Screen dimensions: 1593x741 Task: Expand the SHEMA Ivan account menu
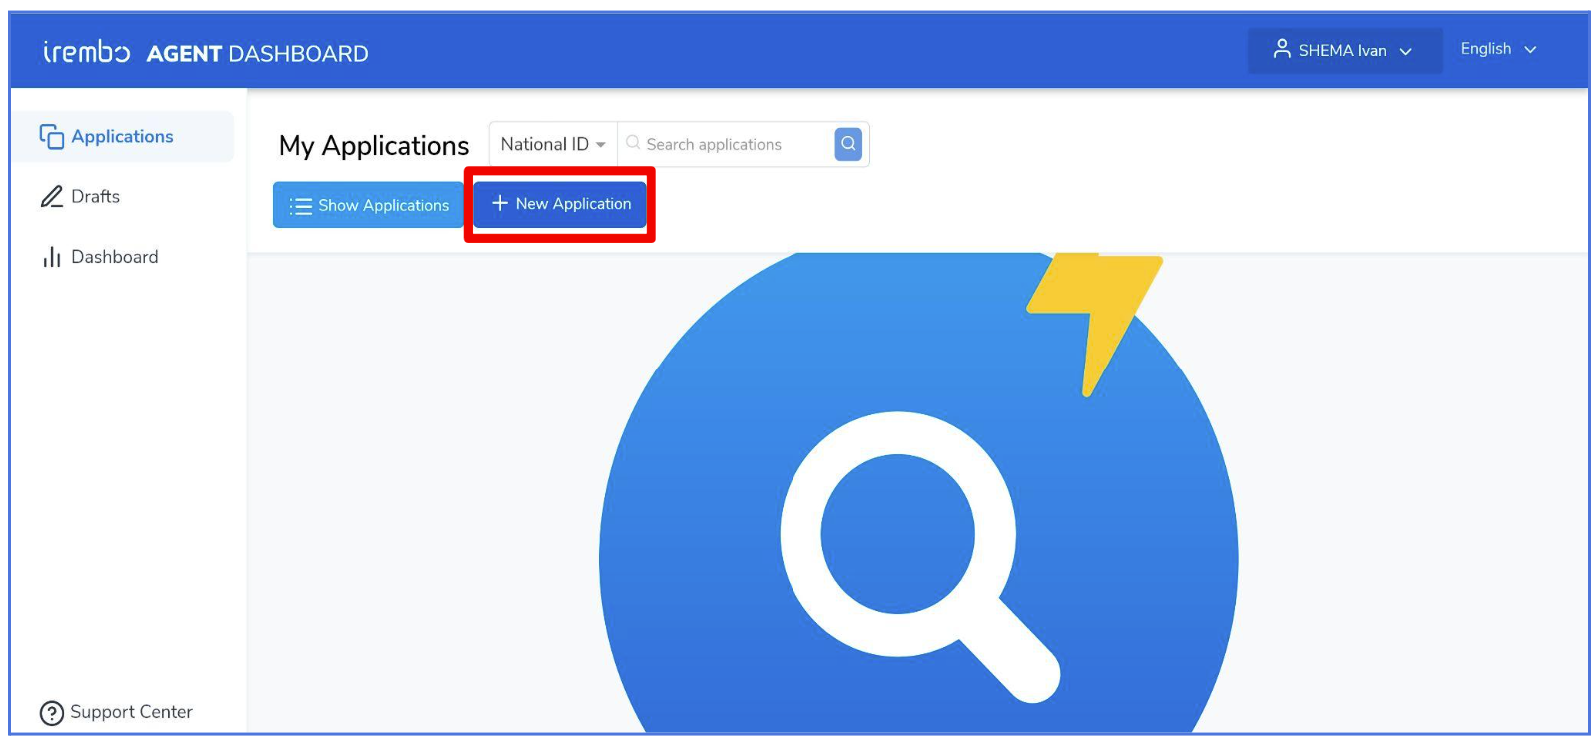pyautogui.click(x=1344, y=50)
